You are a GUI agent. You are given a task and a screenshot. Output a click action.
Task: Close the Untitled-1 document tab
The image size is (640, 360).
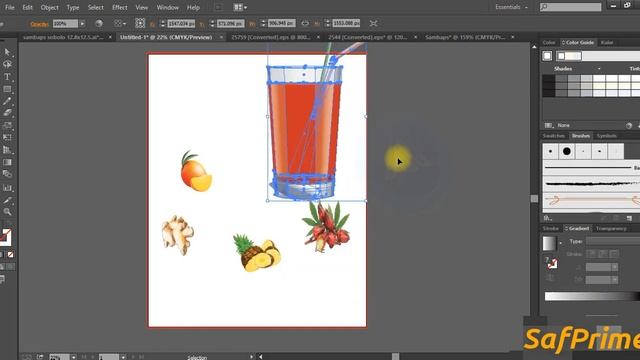pyautogui.click(x=221, y=37)
